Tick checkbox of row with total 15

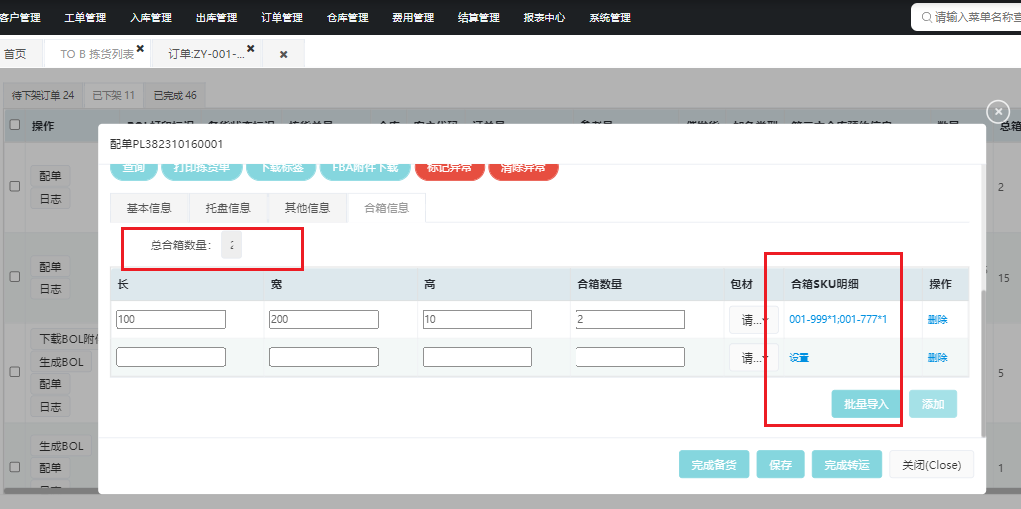tap(15, 277)
